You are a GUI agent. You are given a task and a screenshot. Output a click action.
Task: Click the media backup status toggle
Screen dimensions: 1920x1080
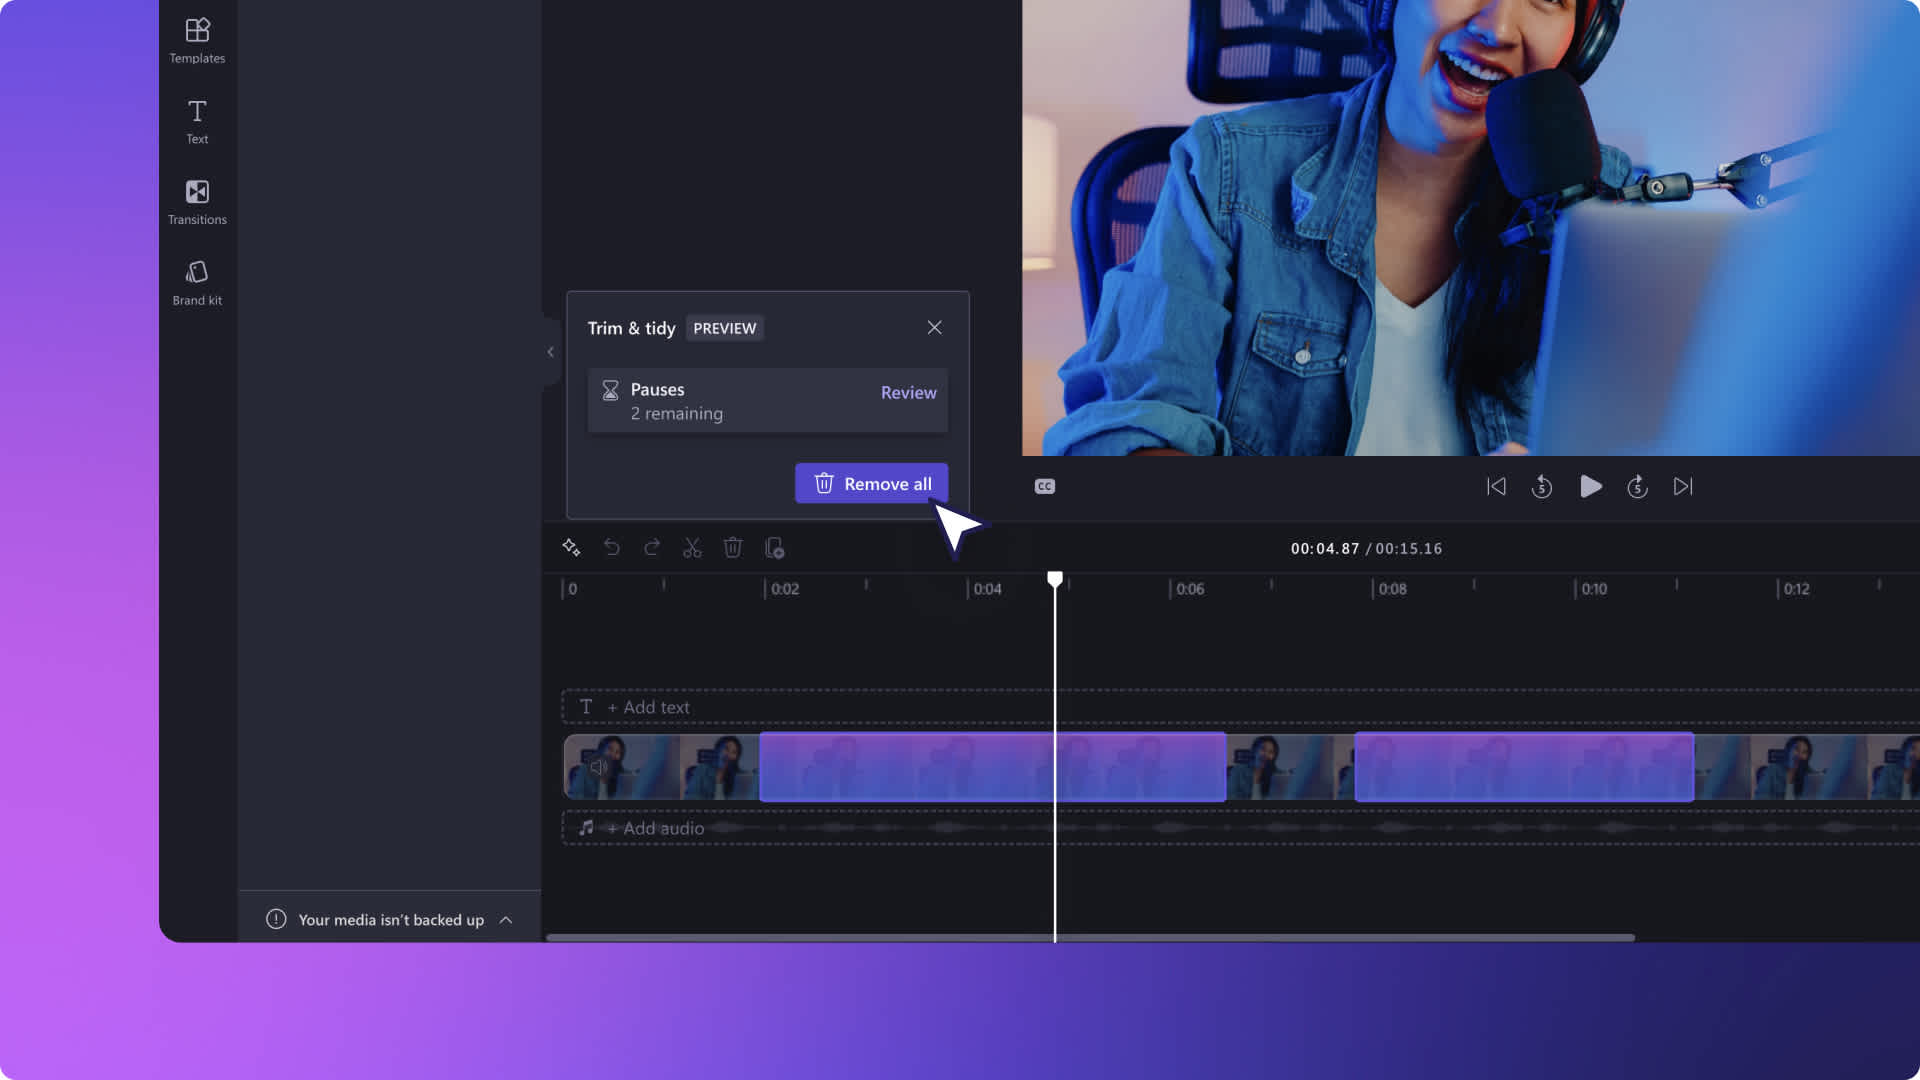coord(504,919)
